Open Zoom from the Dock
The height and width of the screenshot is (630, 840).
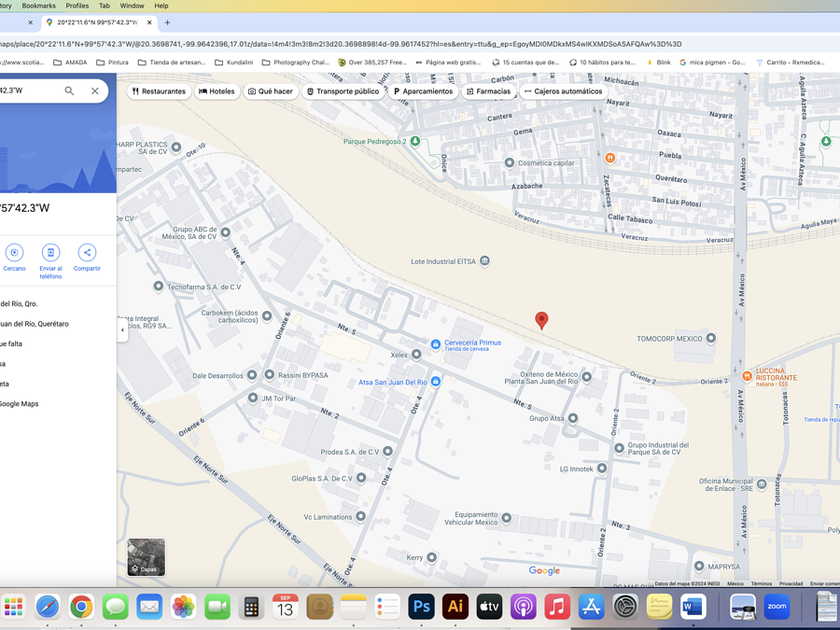click(x=777, y=607)
